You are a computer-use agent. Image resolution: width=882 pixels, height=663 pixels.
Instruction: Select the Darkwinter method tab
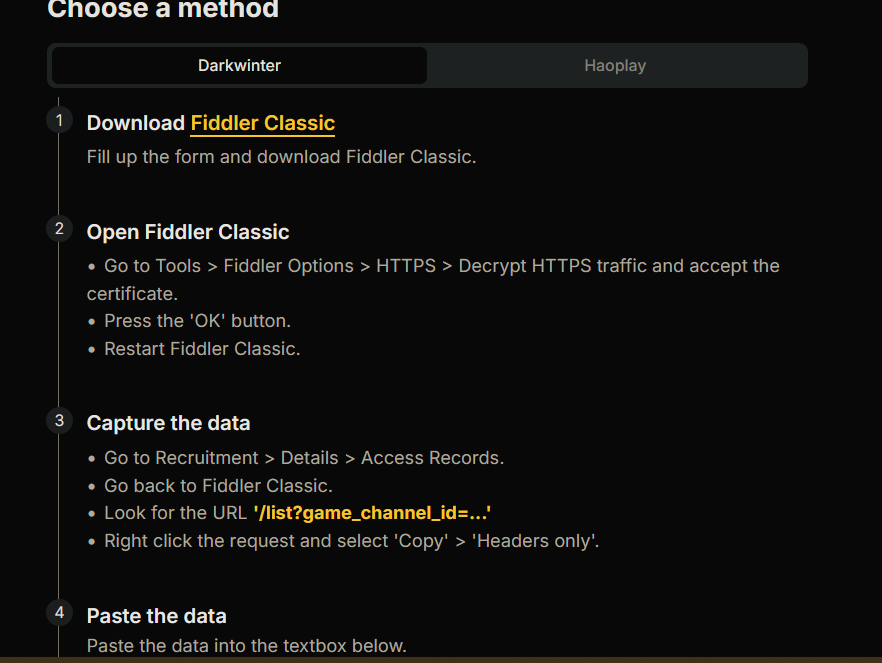click(240, 66)
